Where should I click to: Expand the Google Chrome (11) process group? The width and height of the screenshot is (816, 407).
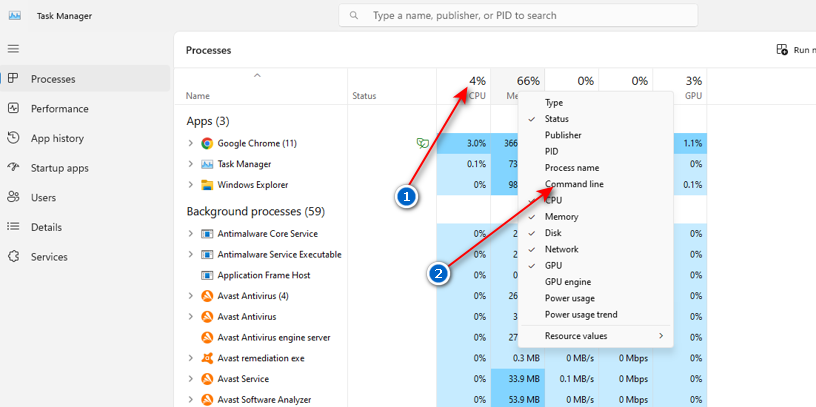pos(190,143)
